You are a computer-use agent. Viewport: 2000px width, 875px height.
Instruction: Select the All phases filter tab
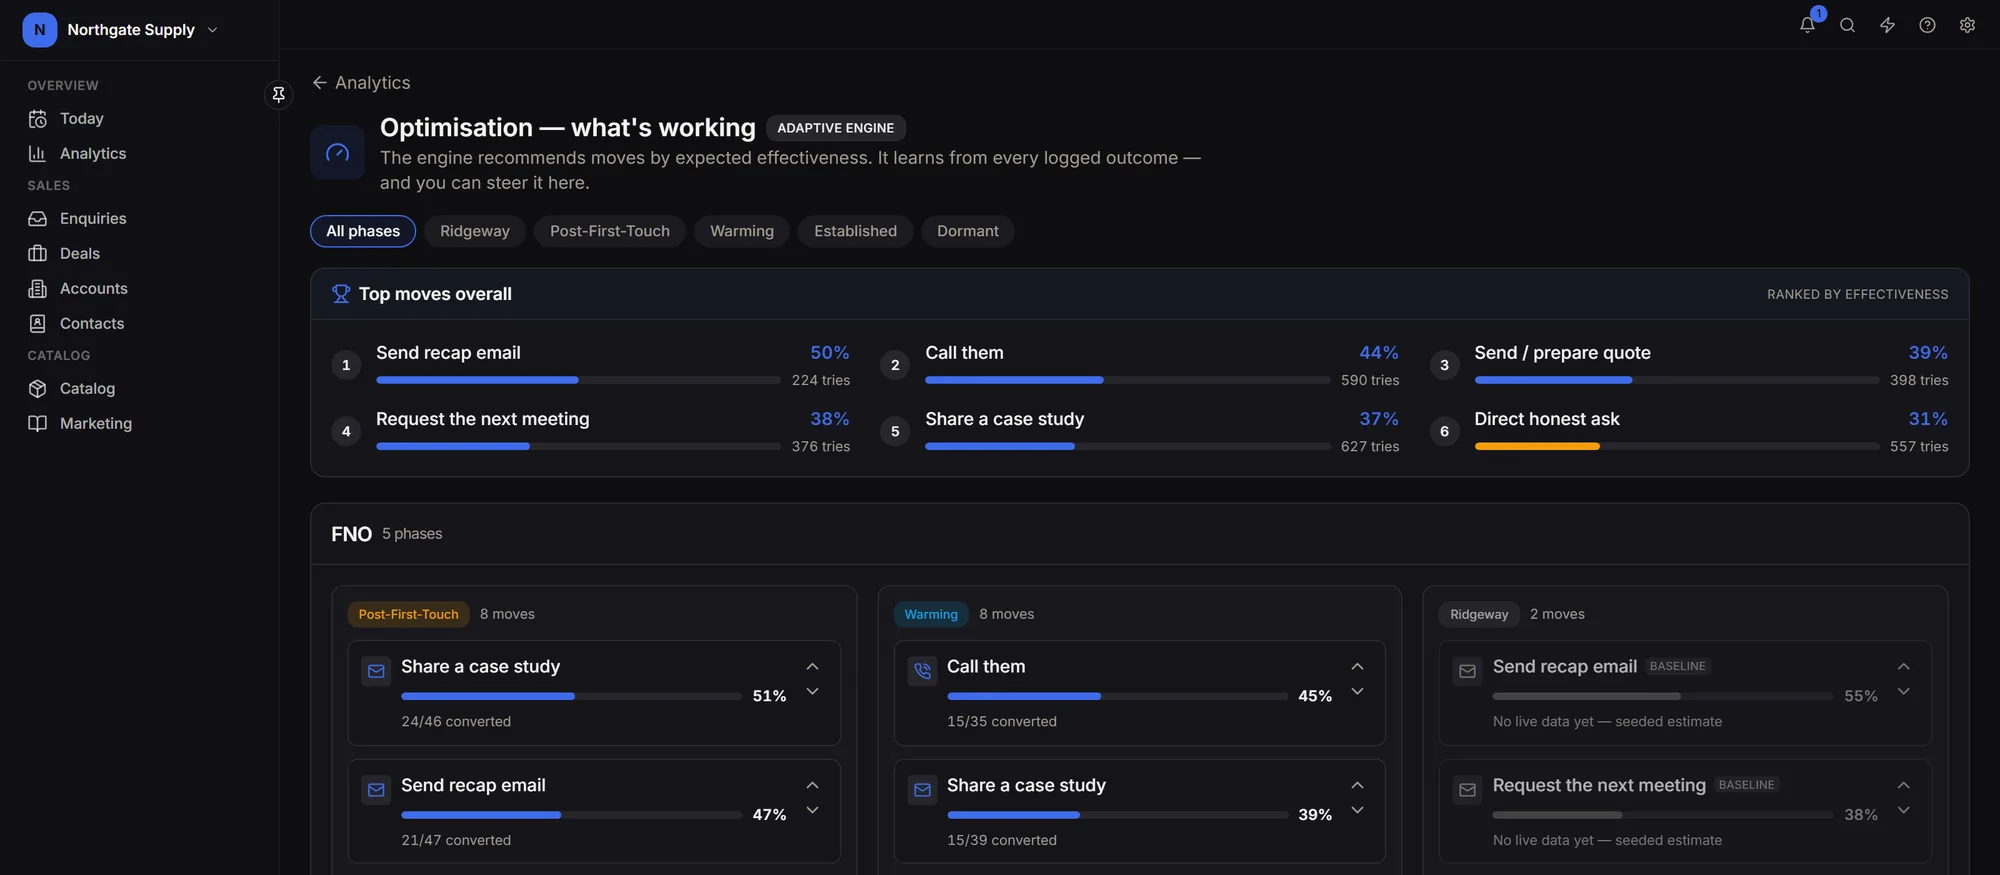pyautogui.click(x=363, y=231)
